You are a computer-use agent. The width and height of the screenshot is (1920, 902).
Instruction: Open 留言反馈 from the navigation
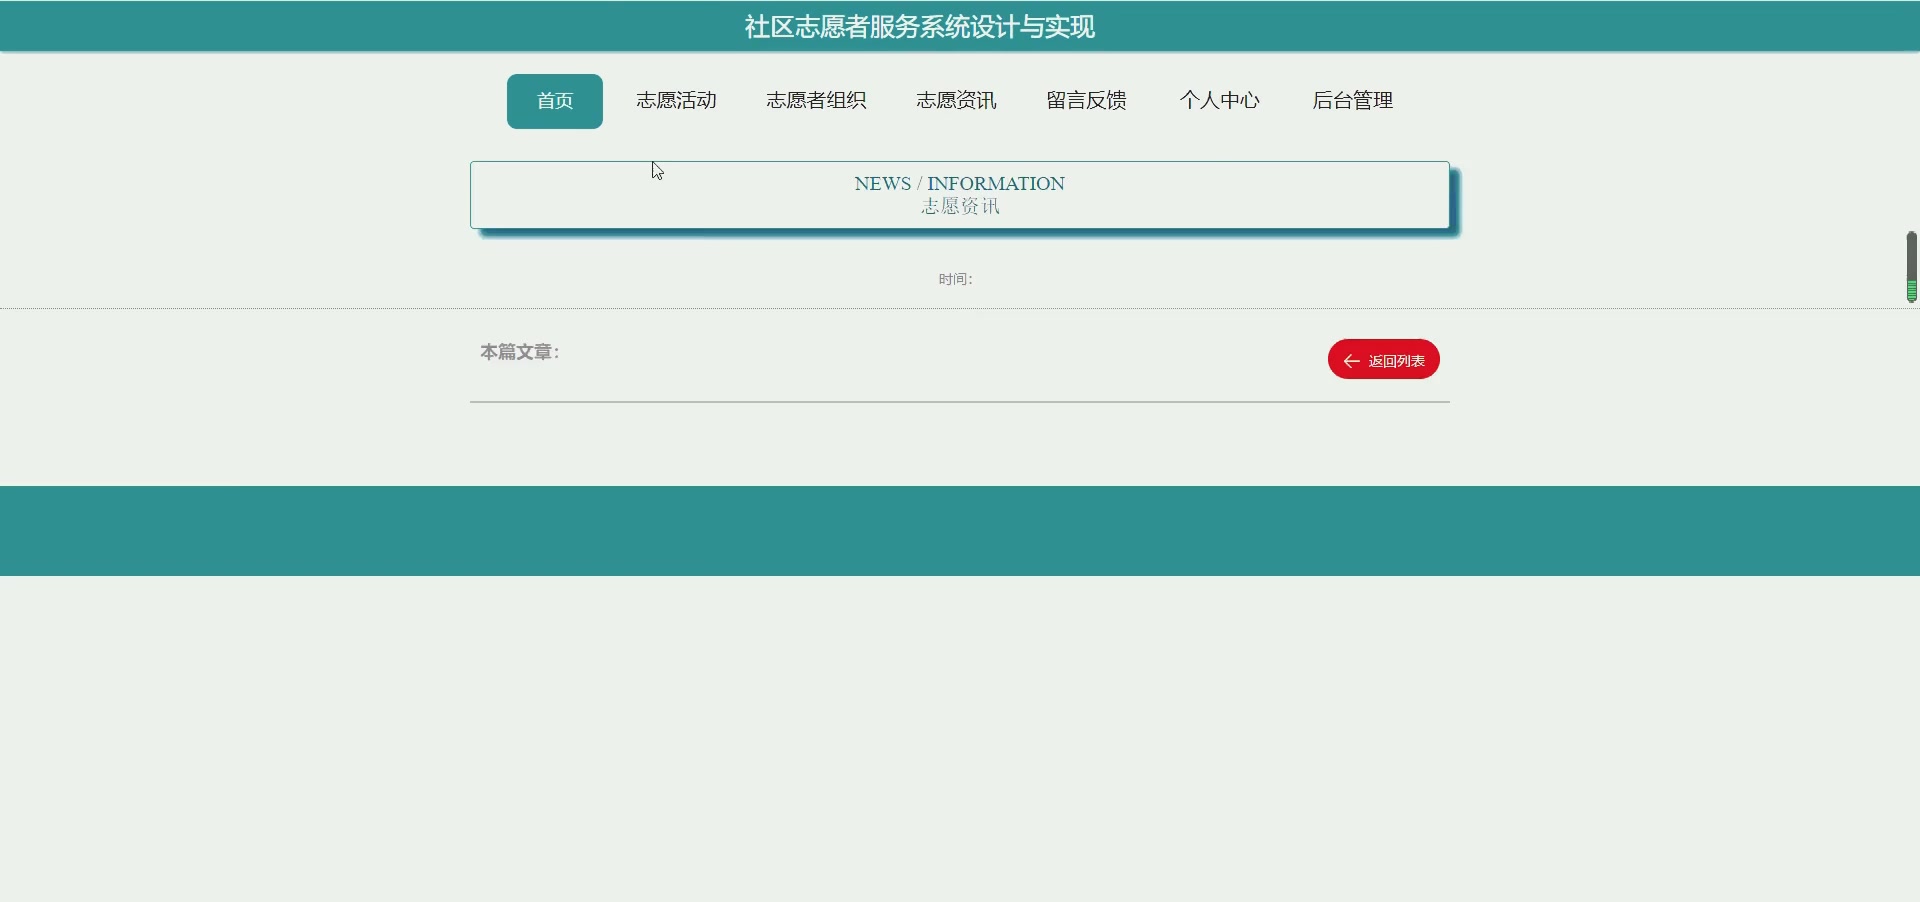pos(1087,101)
